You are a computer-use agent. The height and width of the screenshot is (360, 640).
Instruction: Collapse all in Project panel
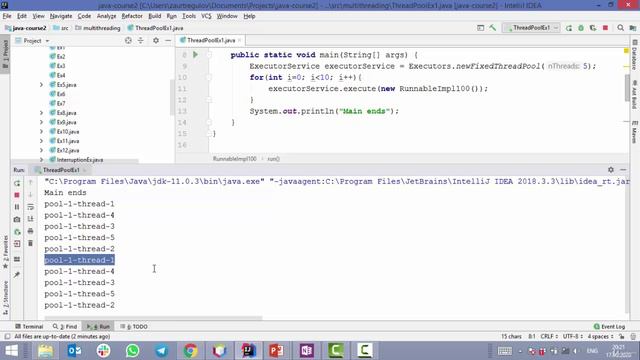click(x=140, y=40)
